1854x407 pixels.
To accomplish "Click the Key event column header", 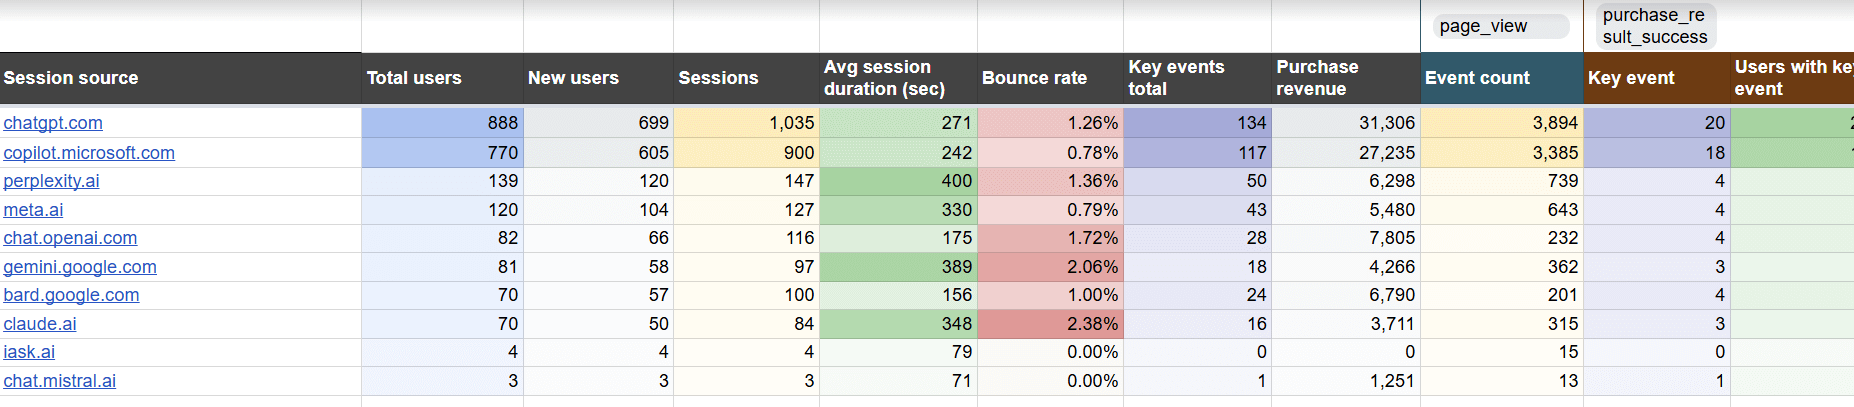I will point(1657,78).
